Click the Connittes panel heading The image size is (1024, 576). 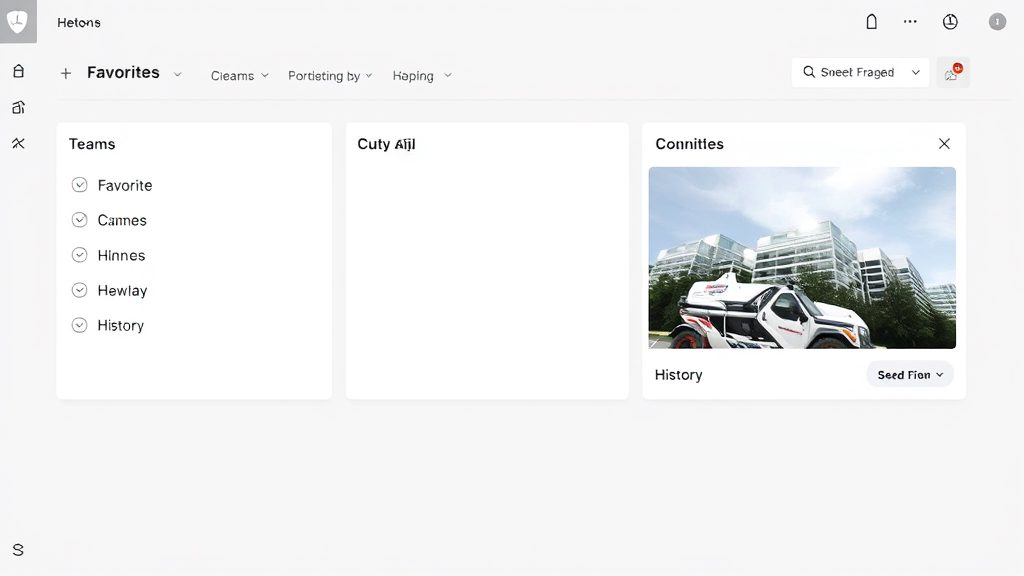click(x=690, y=144)
